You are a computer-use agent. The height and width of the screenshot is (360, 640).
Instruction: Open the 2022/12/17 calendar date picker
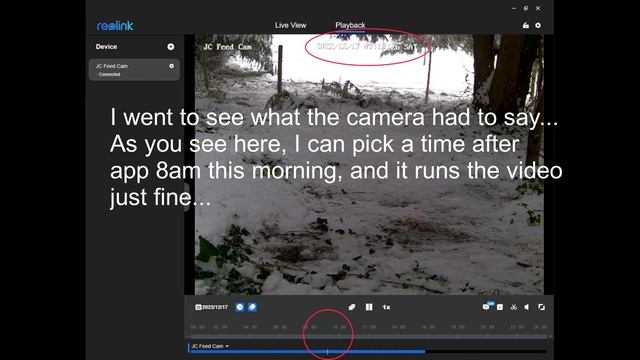tap(211, 307)
